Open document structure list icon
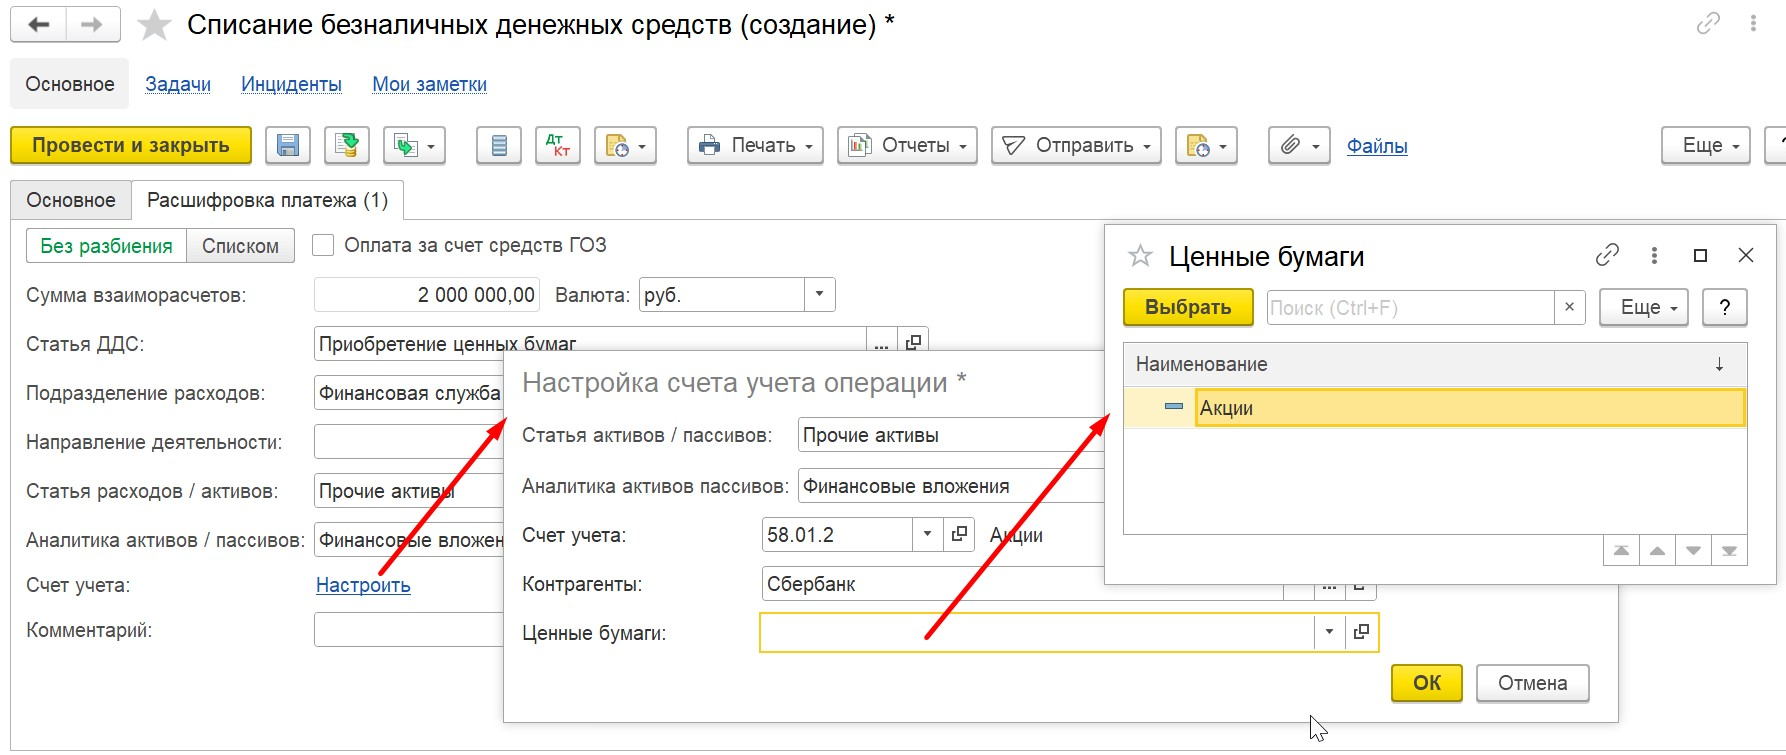 [499, 146]
